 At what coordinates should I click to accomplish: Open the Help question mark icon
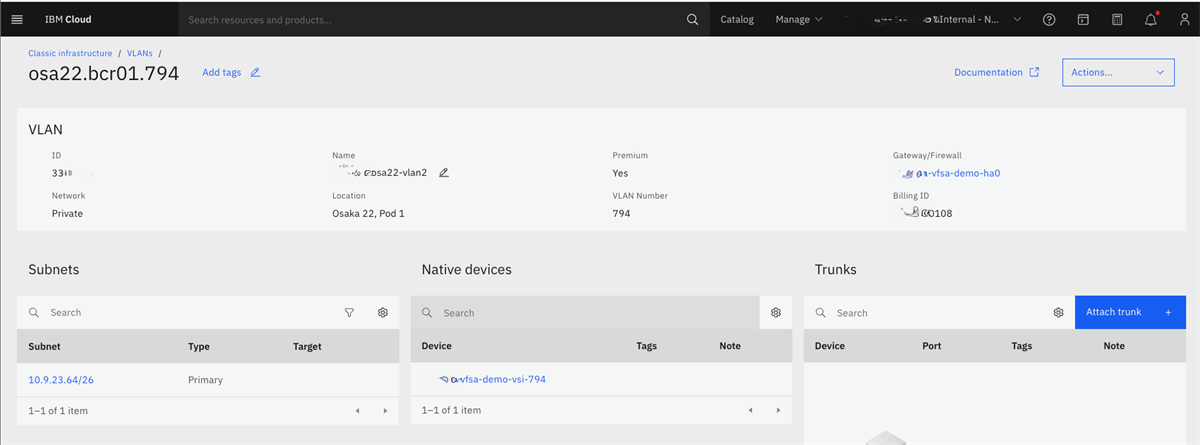coord(1049,19)
